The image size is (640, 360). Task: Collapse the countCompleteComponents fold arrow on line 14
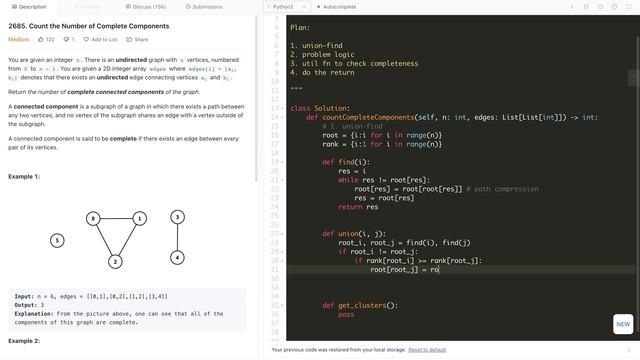point(282,118)
